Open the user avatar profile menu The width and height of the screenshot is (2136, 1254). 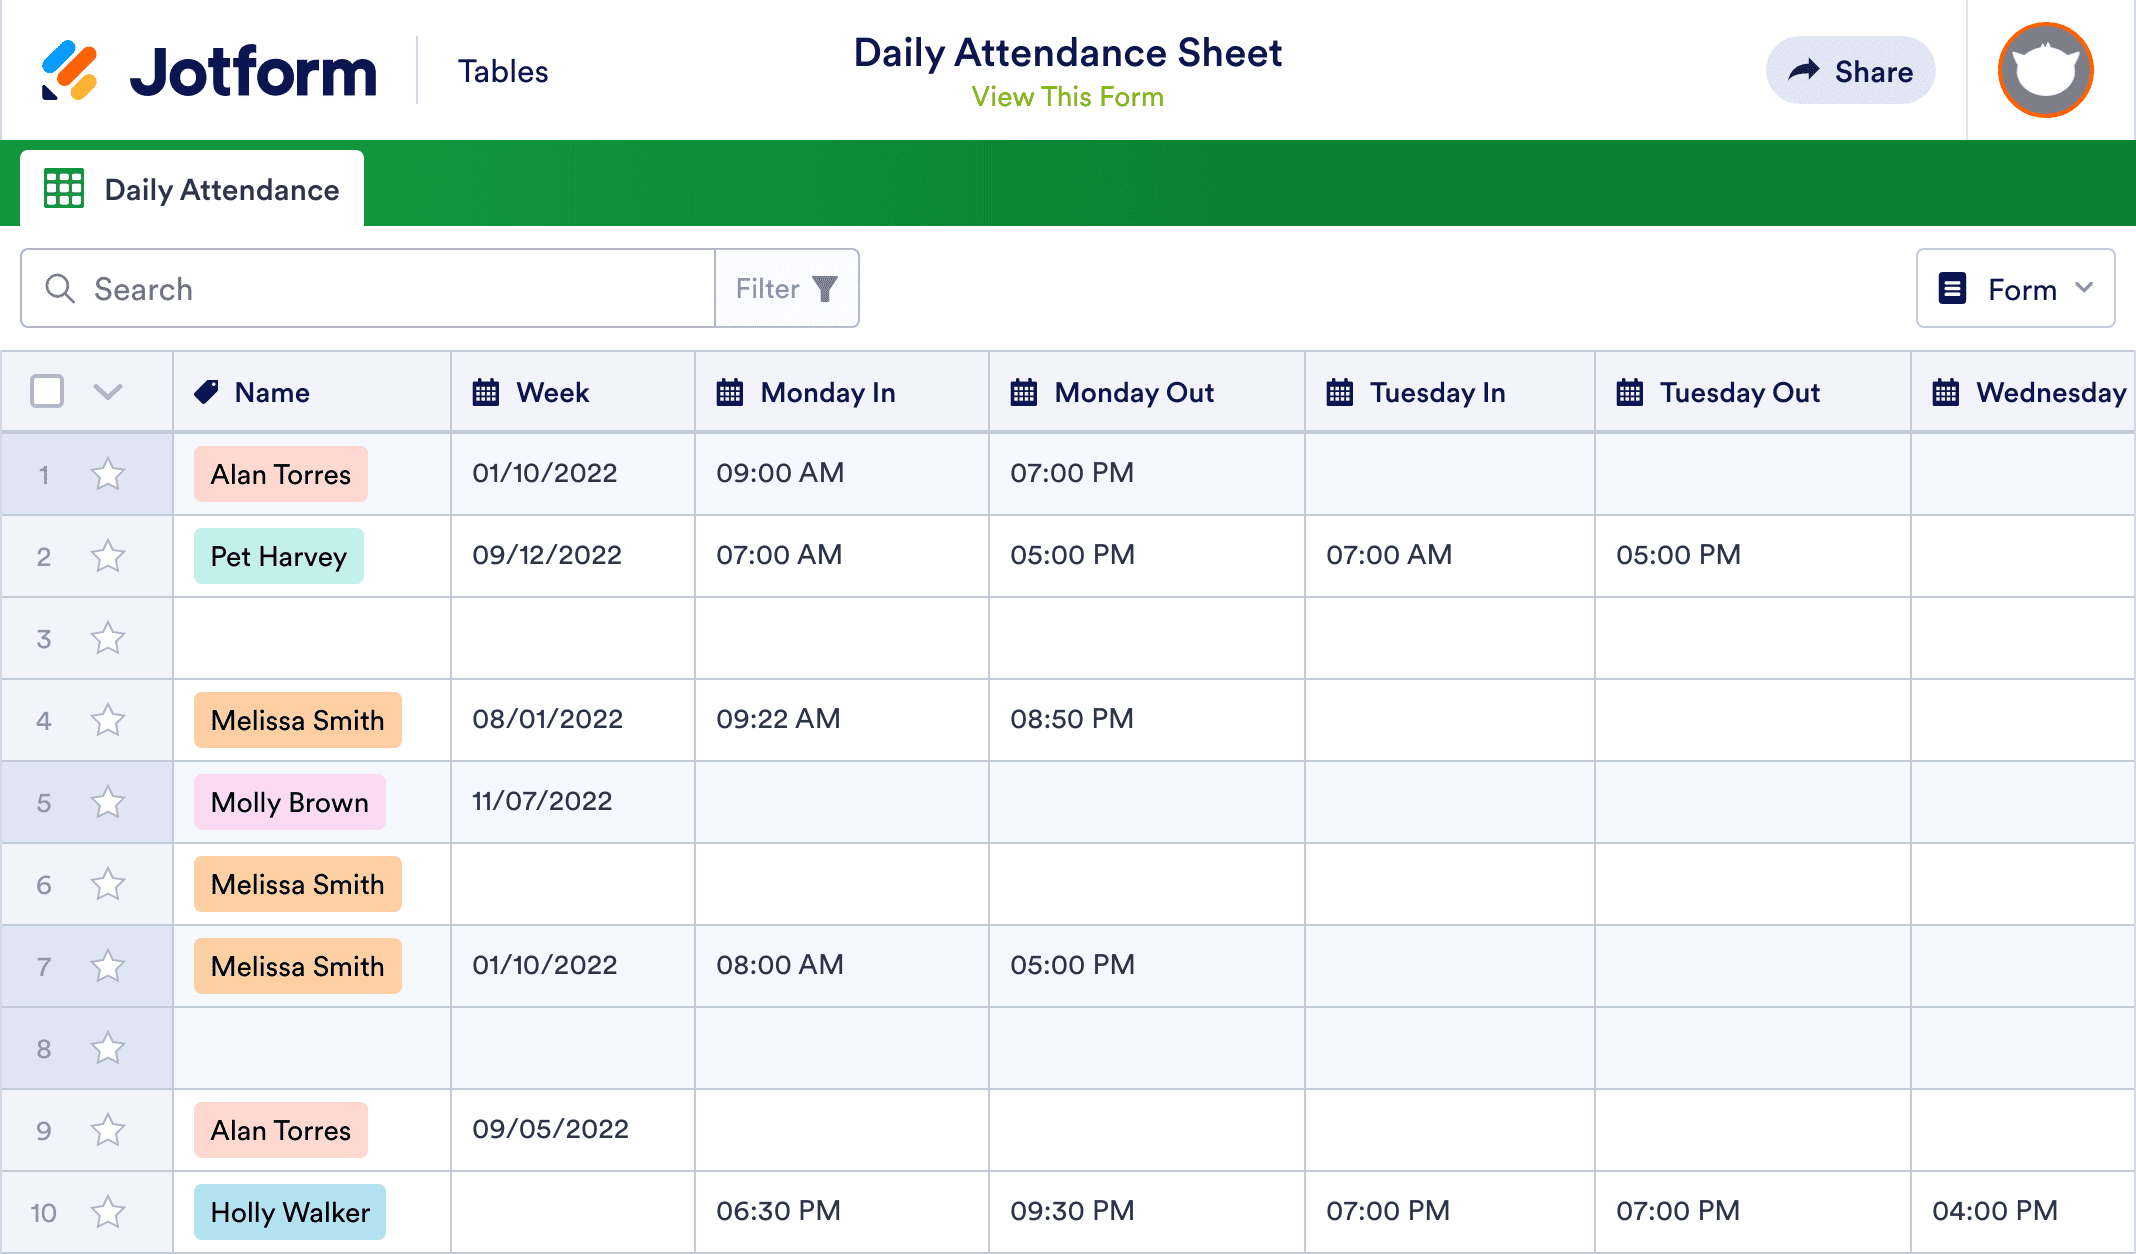(2045, 71)
